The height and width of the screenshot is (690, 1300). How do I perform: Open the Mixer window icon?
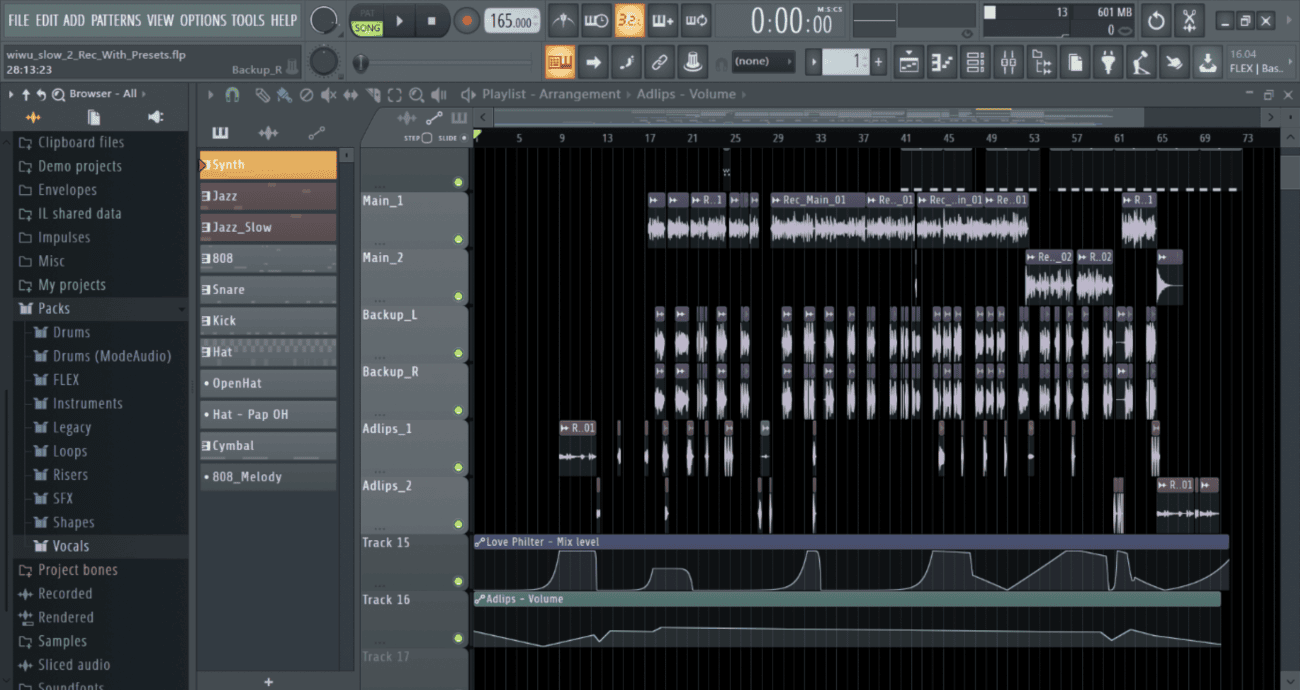(x=1008, y=63)
